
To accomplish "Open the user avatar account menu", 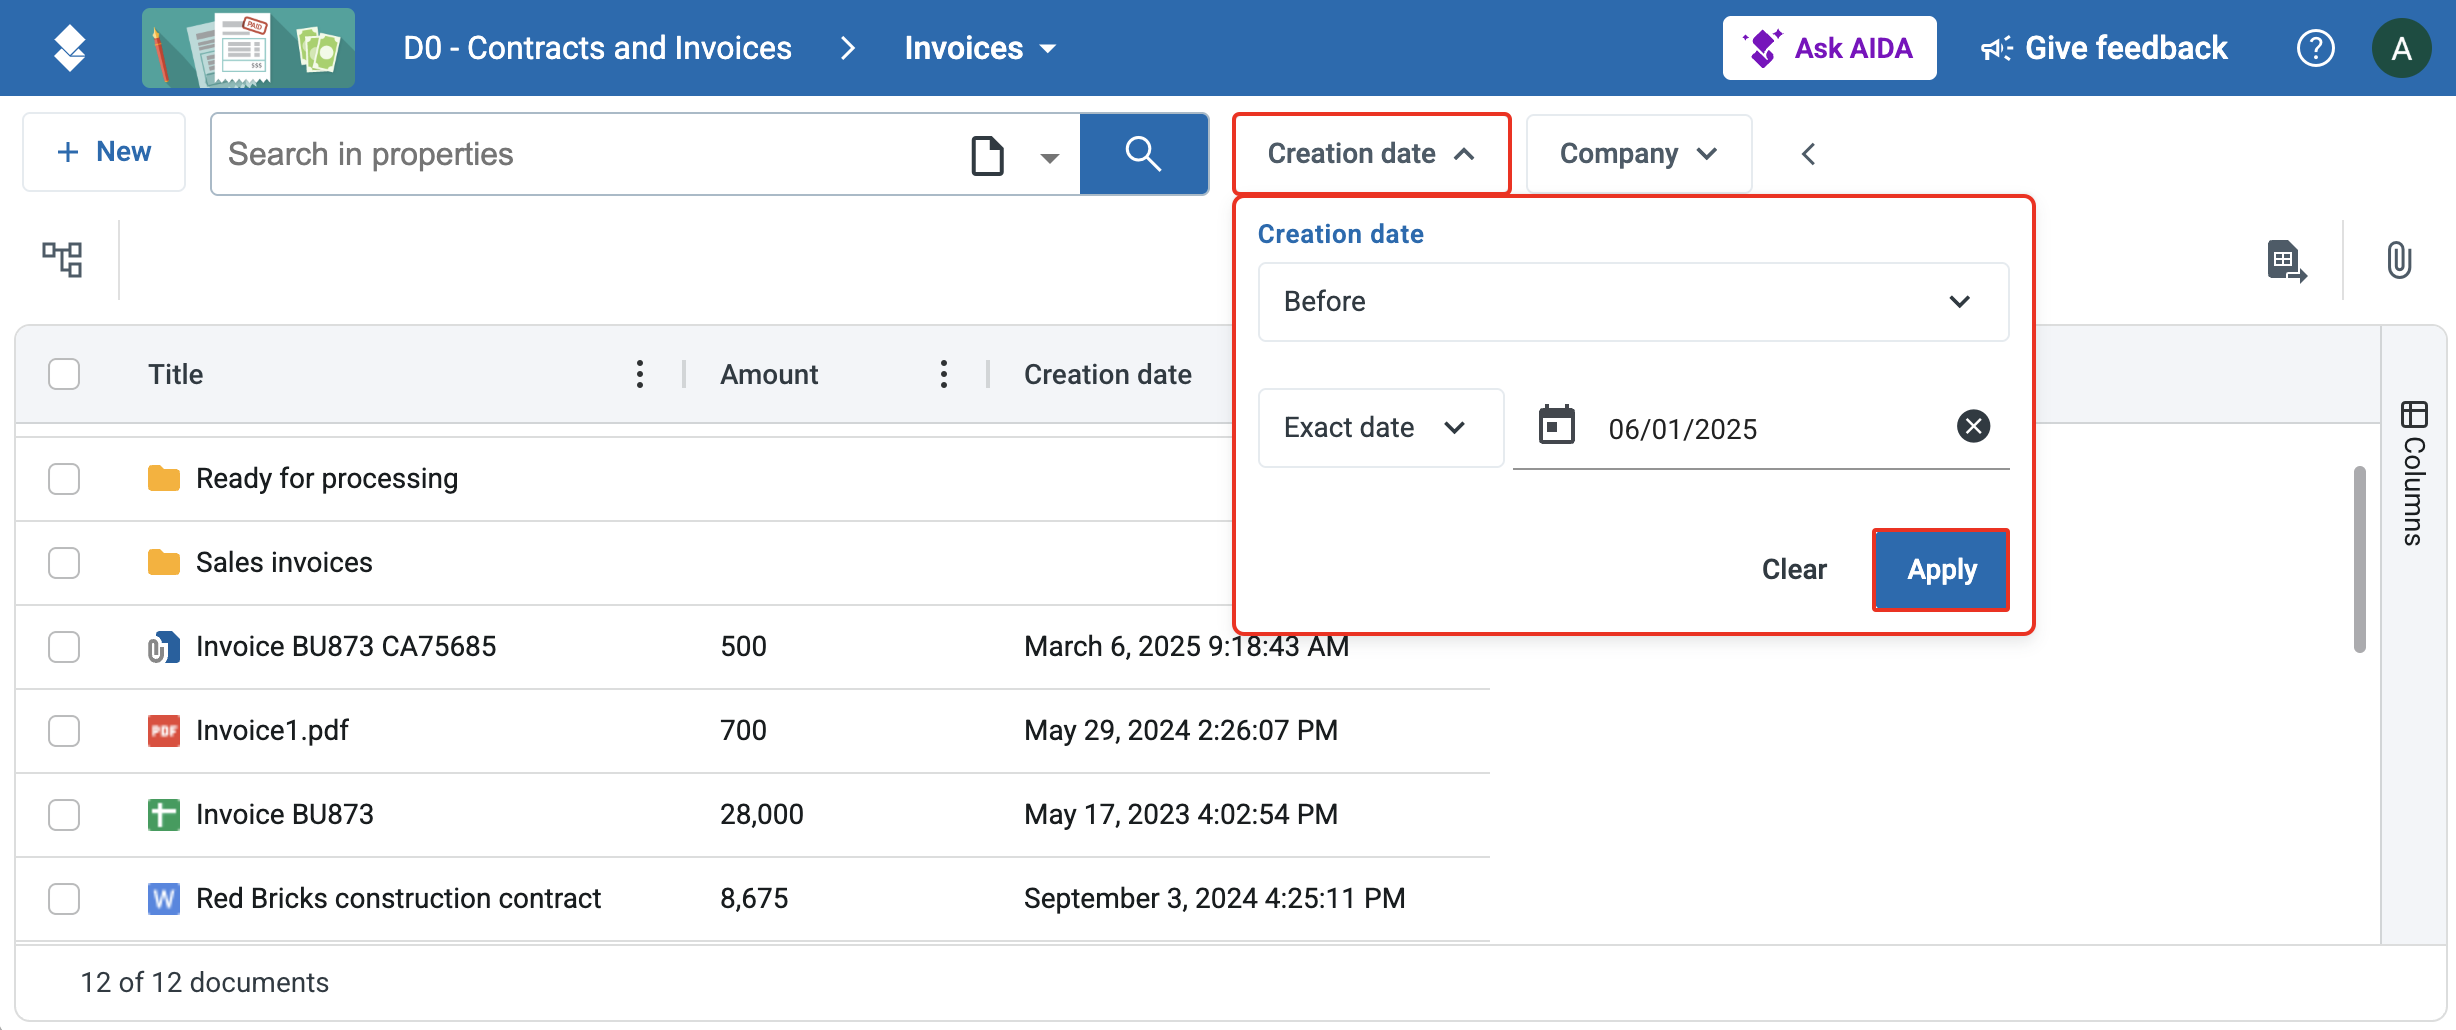I will (2401, 48).
